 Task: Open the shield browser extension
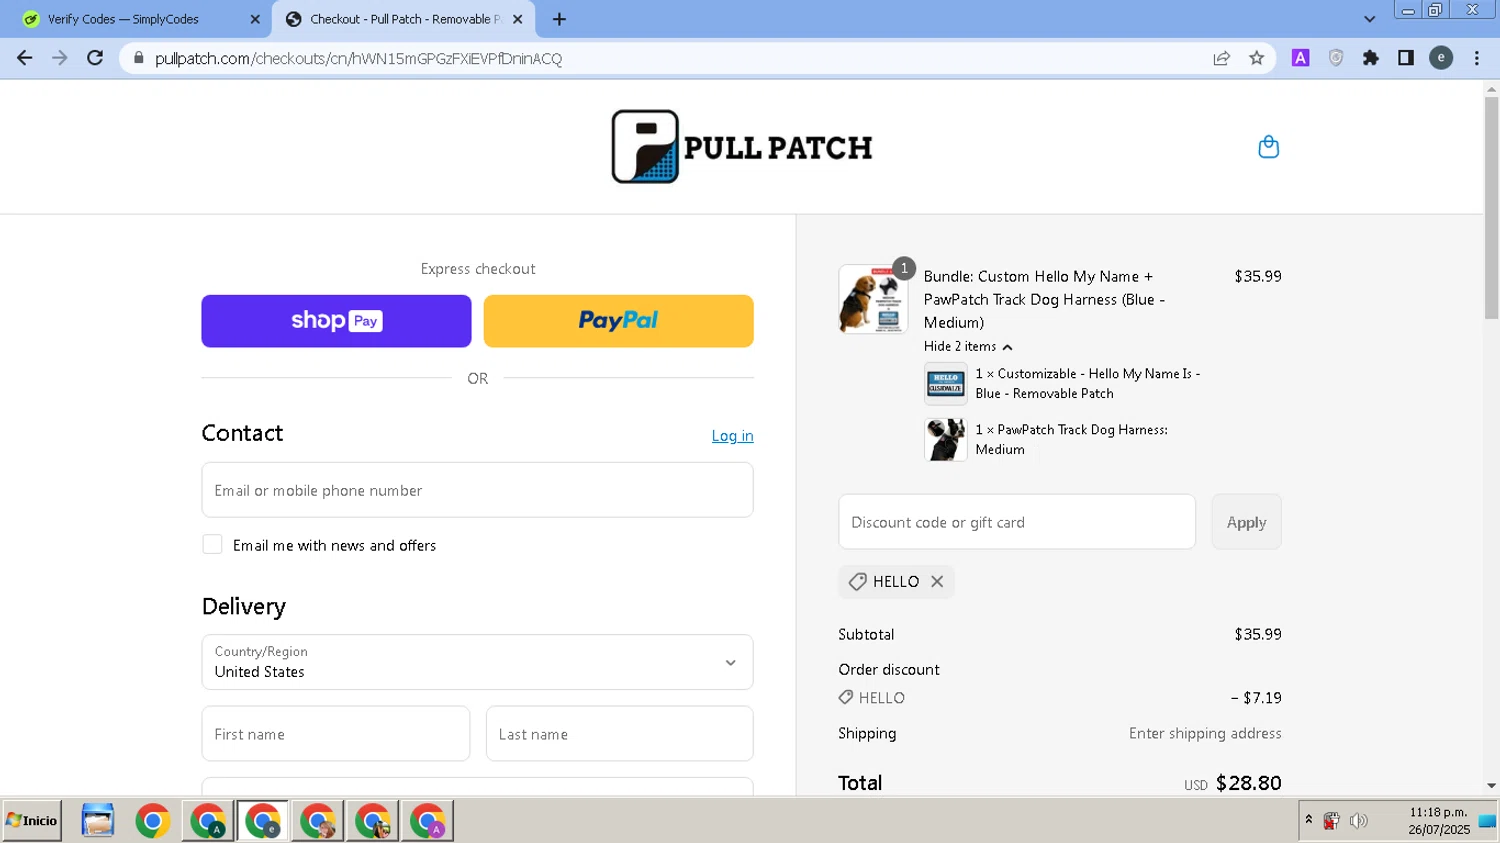(1335, 58)
